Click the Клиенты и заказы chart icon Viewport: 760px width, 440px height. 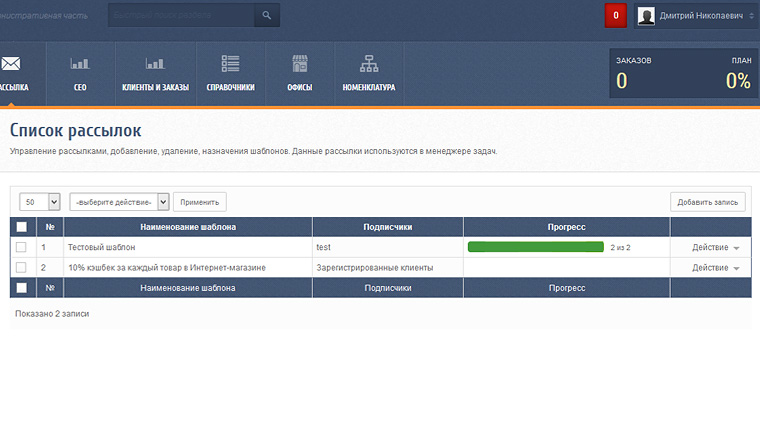click(154, 64)
